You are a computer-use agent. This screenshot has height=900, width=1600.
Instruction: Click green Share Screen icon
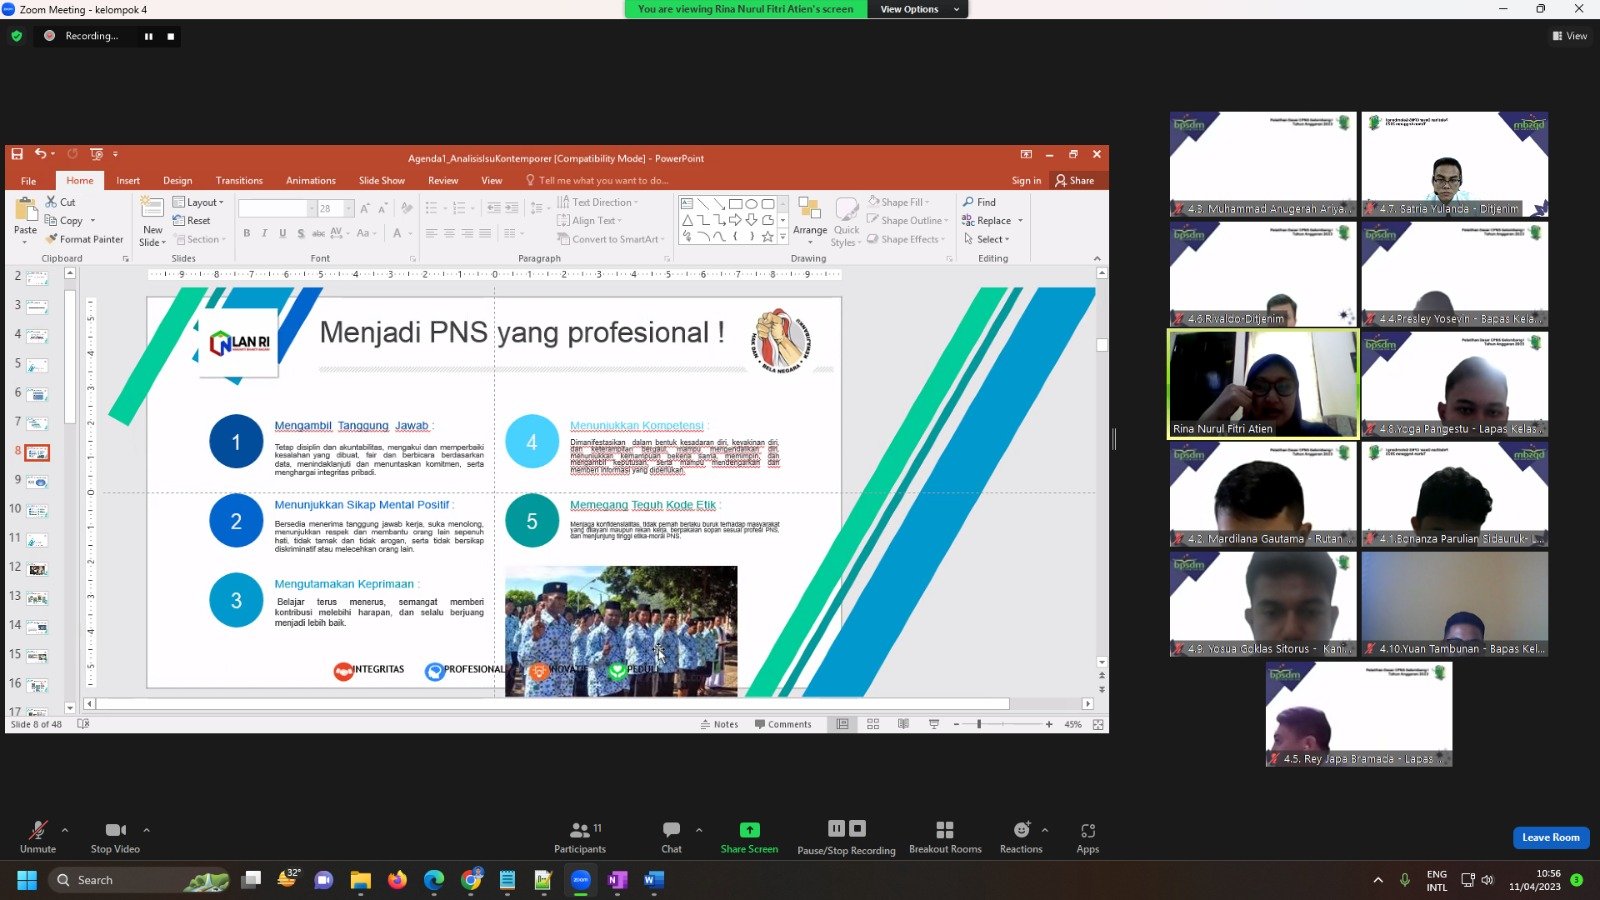click(749, 830)
